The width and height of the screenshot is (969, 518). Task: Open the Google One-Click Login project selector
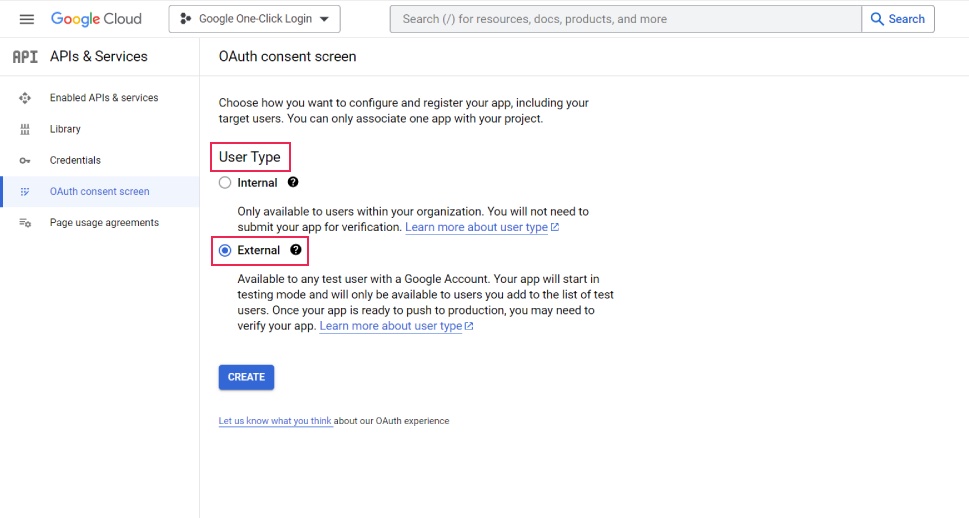point(254,19)
